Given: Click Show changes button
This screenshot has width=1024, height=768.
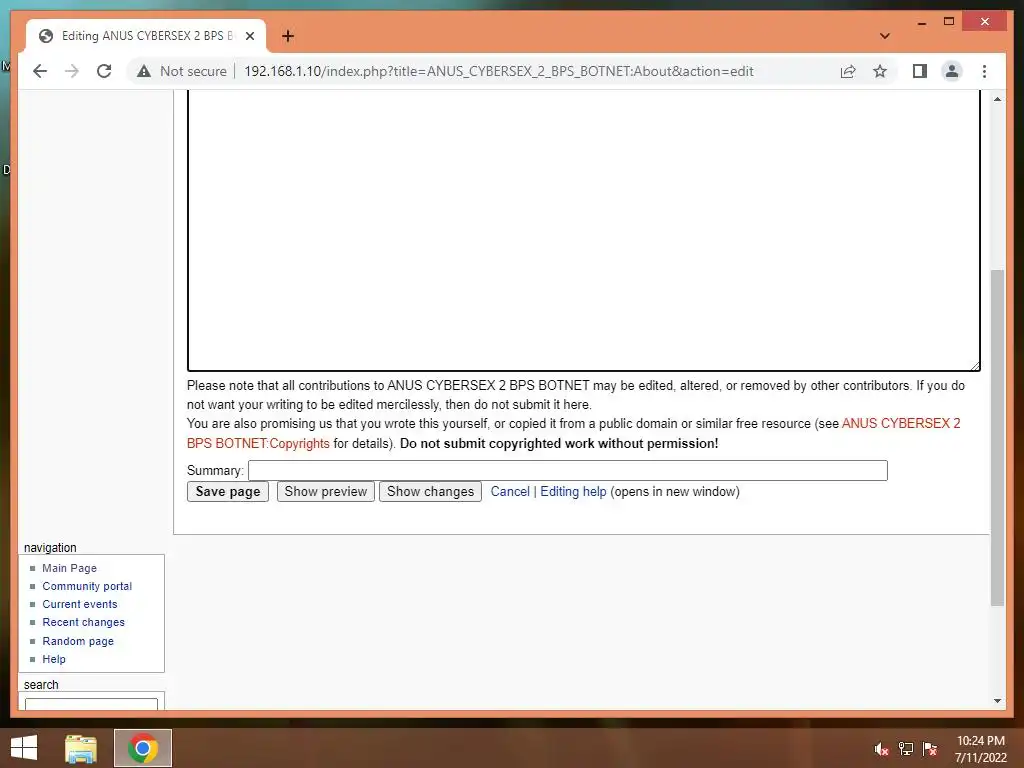Looking at the screenshot, I should [x=430, y=491].
